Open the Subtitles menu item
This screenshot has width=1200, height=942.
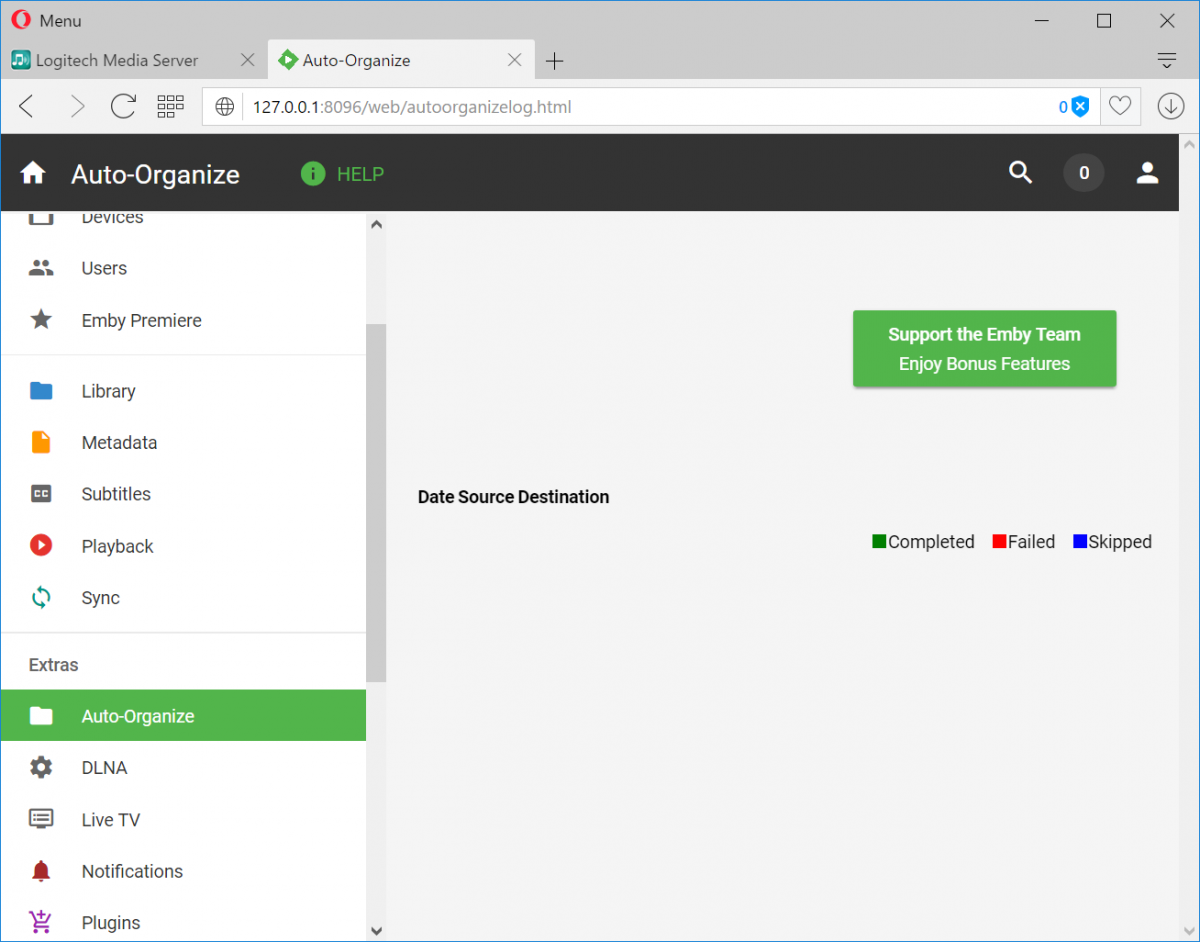click(x=183, y=494)
